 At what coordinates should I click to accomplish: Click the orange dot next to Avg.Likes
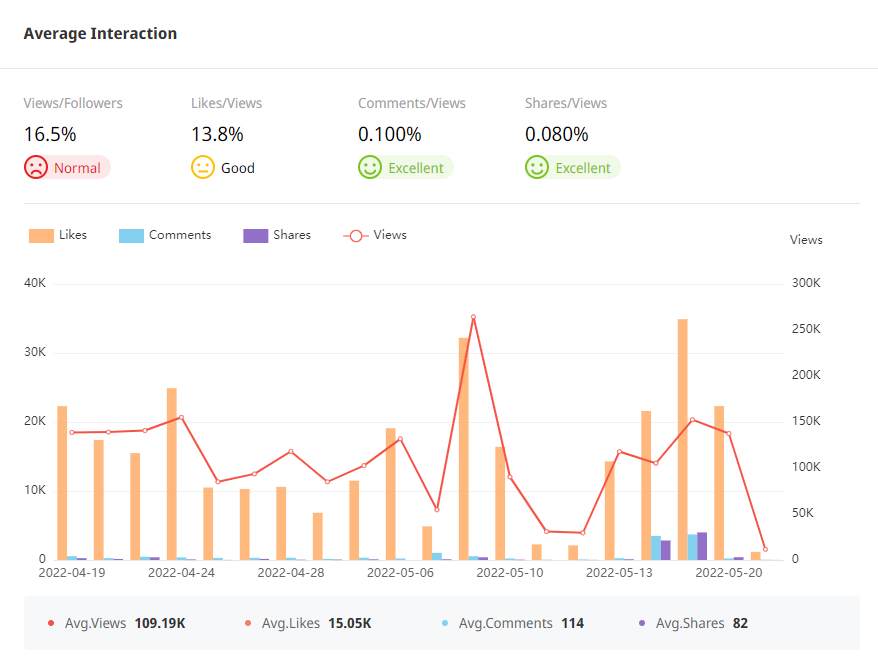(248, 623)
